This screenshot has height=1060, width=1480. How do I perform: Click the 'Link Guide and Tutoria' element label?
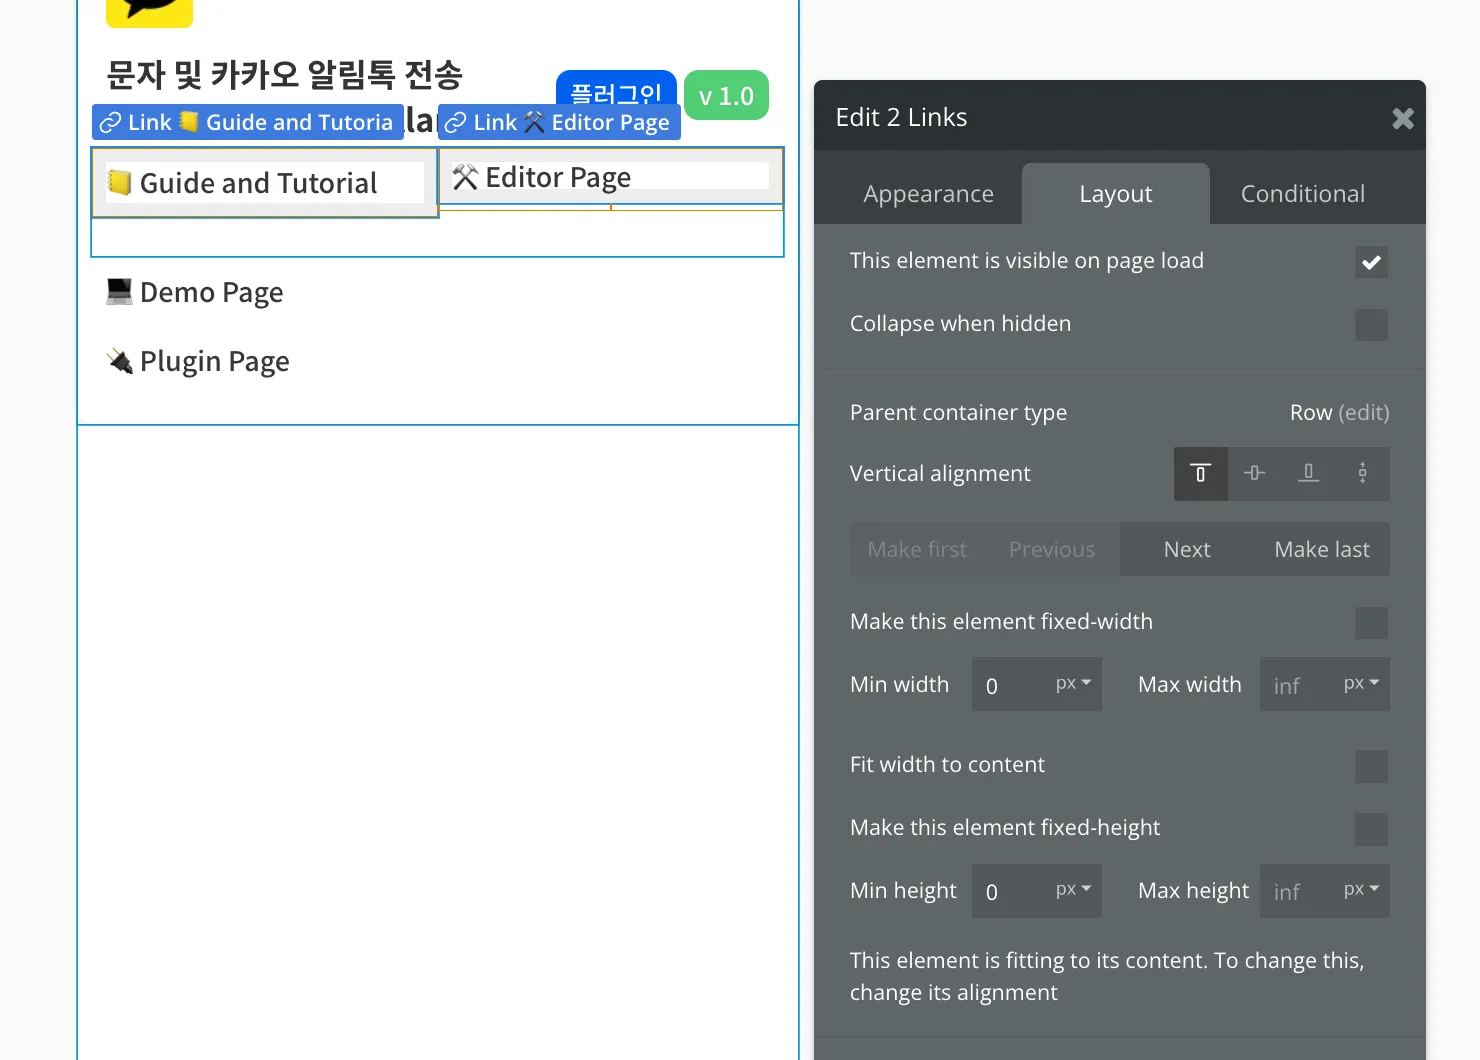coord(248,122)
